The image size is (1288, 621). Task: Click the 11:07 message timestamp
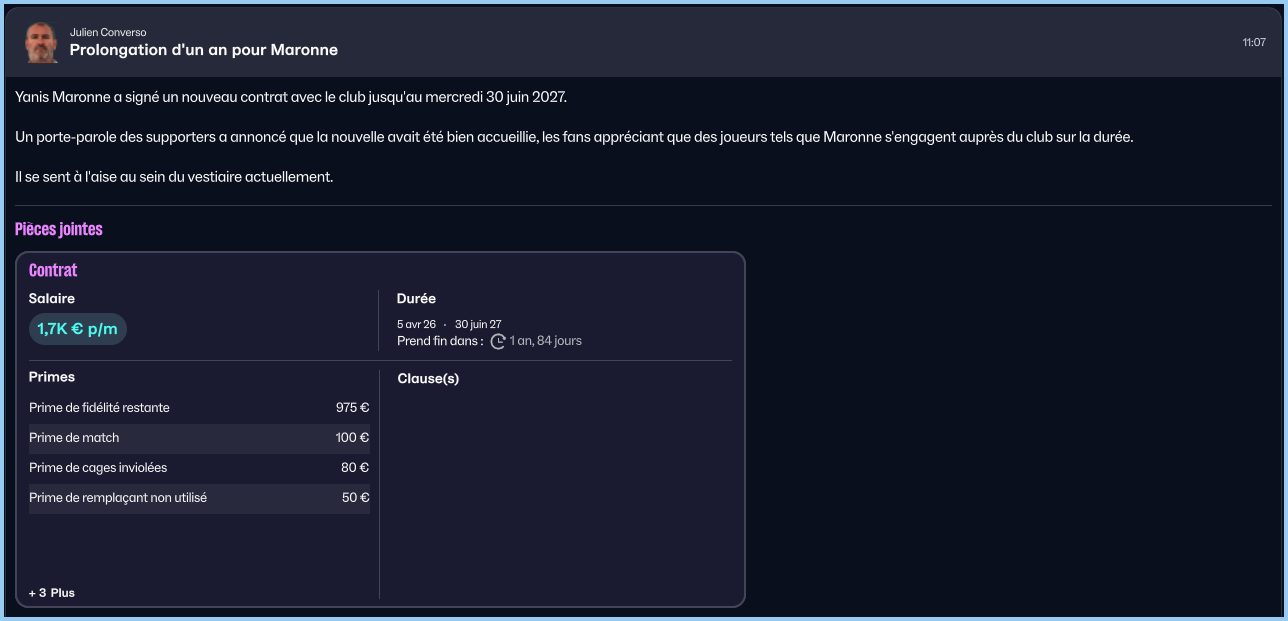pos(1254,42)
